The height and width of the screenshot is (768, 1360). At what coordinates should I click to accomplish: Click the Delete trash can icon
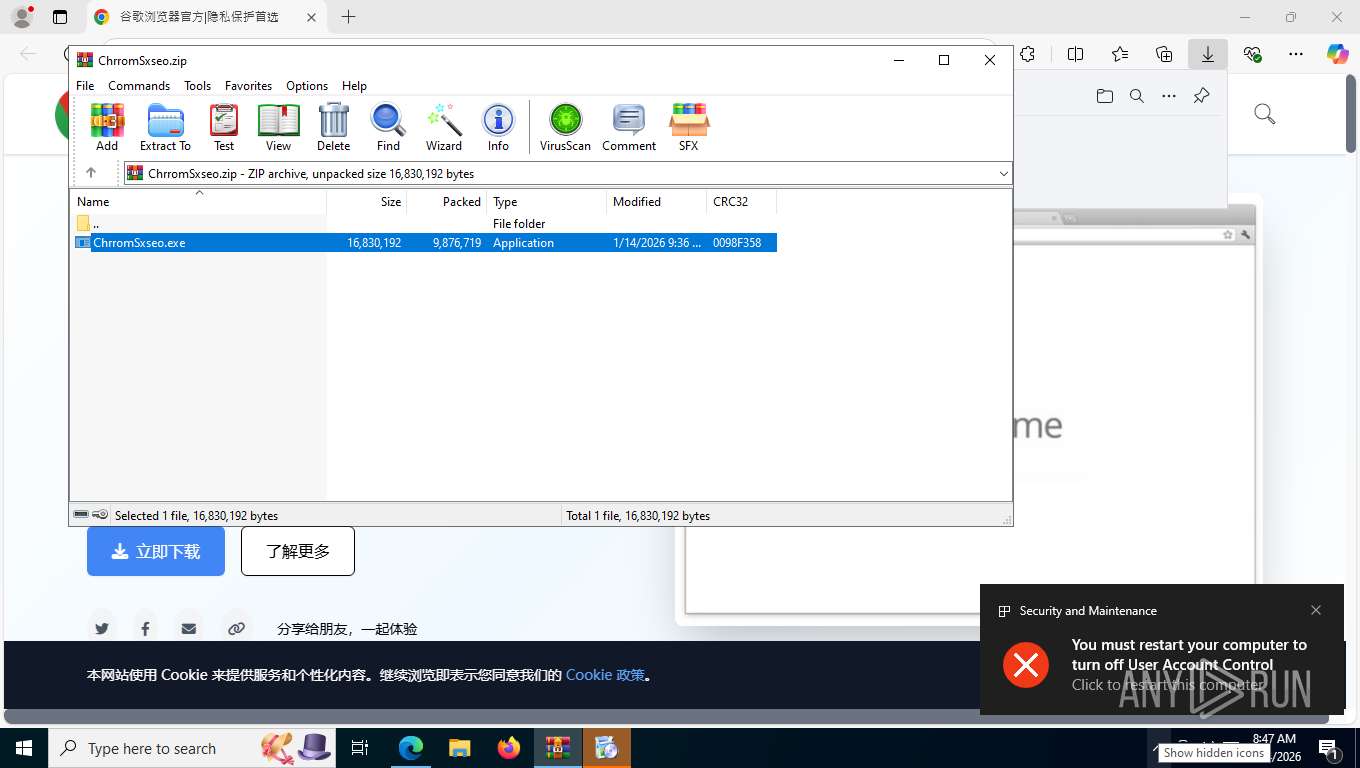tap(333, 127)
